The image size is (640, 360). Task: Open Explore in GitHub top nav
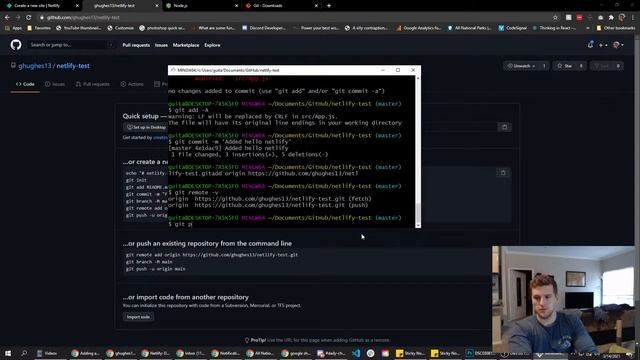212,45
